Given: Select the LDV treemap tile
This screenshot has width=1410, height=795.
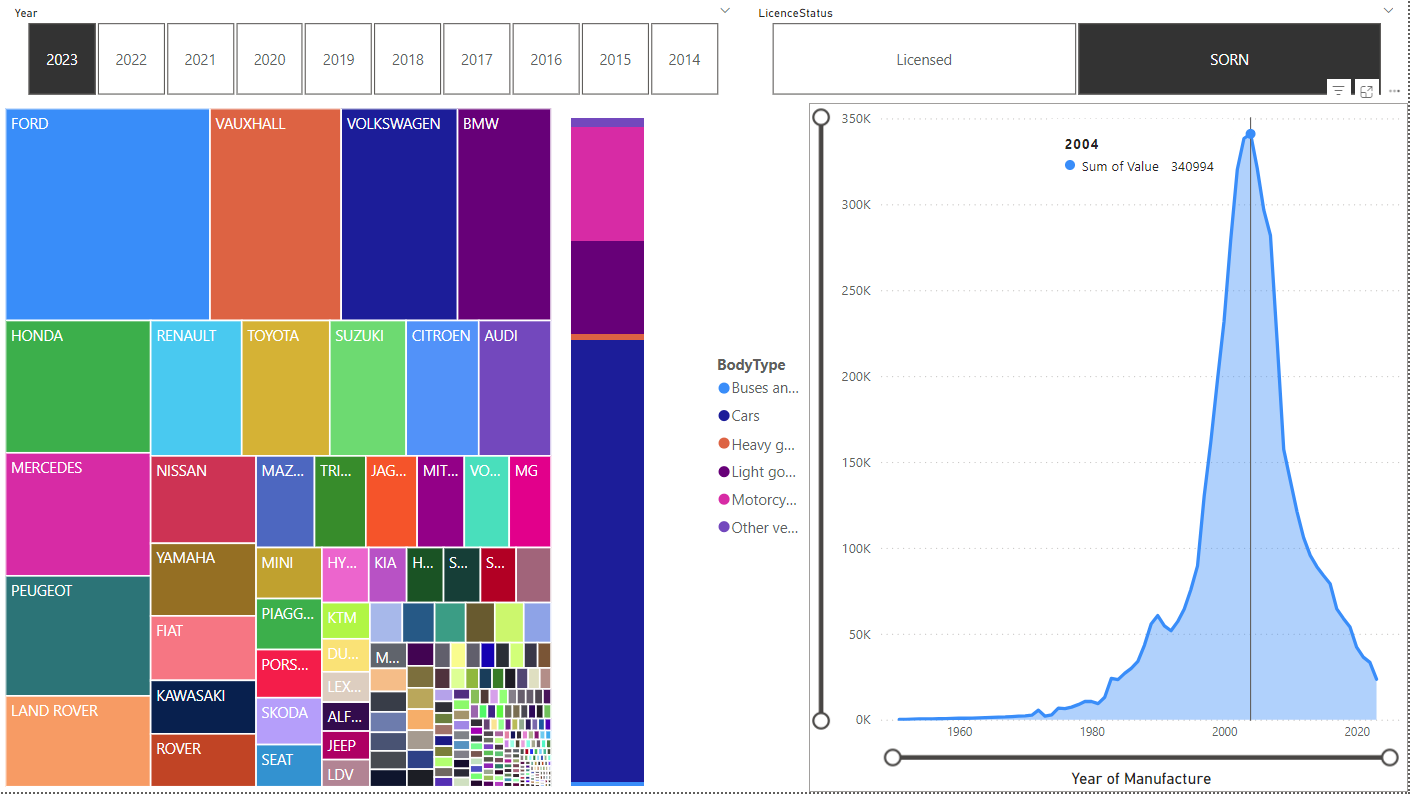Looking at the screenshot, I should tap(346, 773).
